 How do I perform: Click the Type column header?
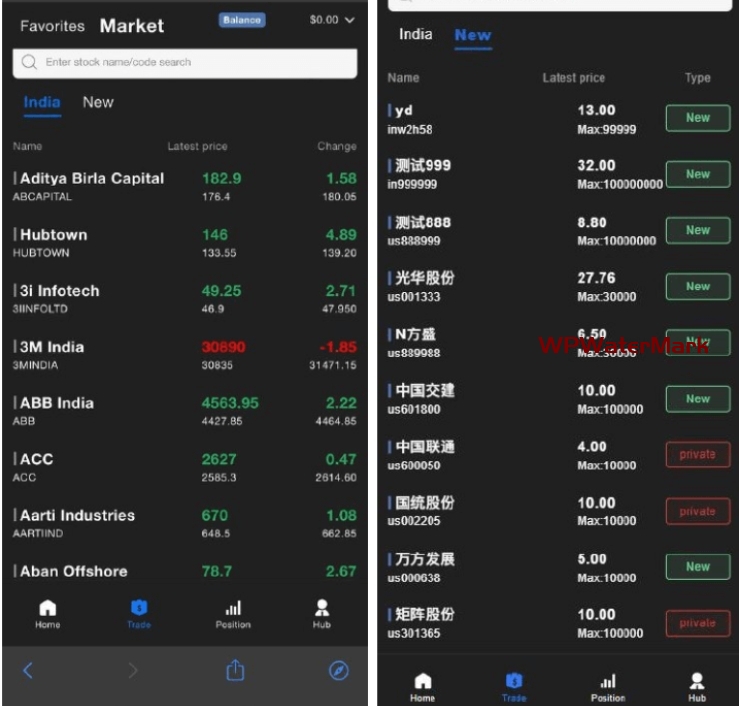point(698,78)
